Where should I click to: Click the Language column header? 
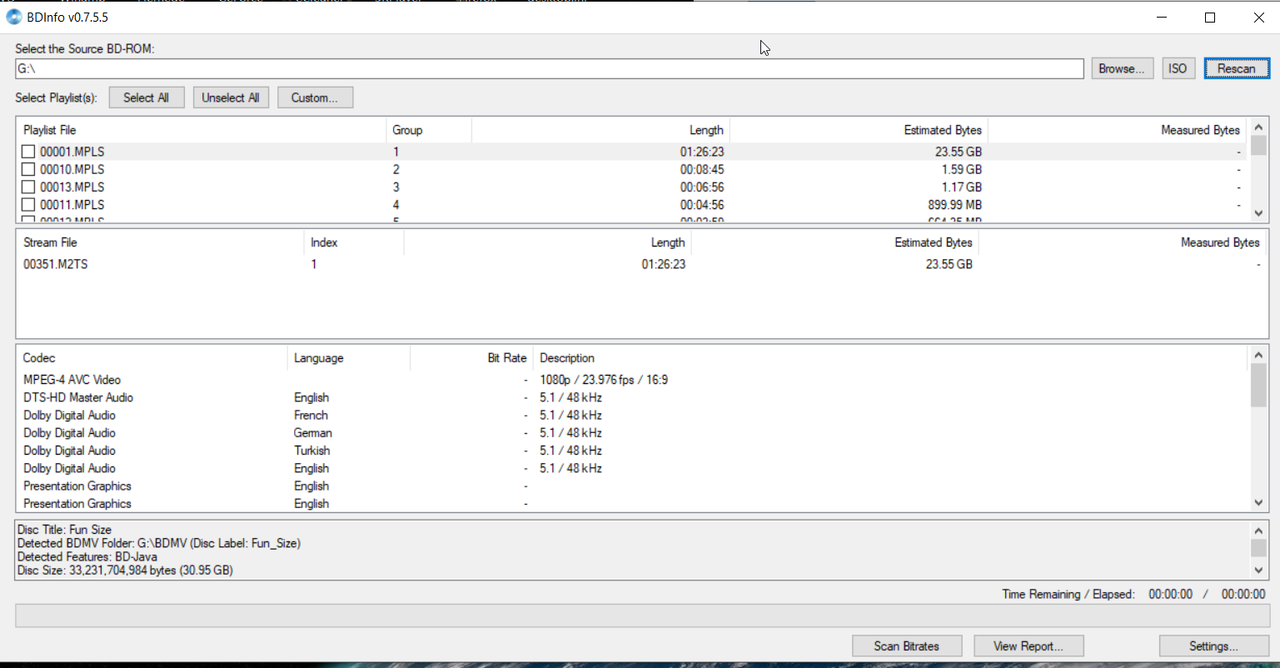(349, 358)
